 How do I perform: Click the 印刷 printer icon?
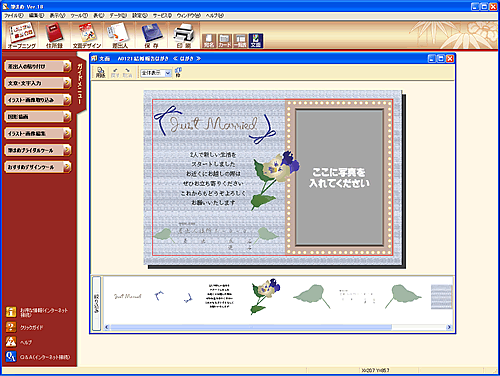click(184, 35)
